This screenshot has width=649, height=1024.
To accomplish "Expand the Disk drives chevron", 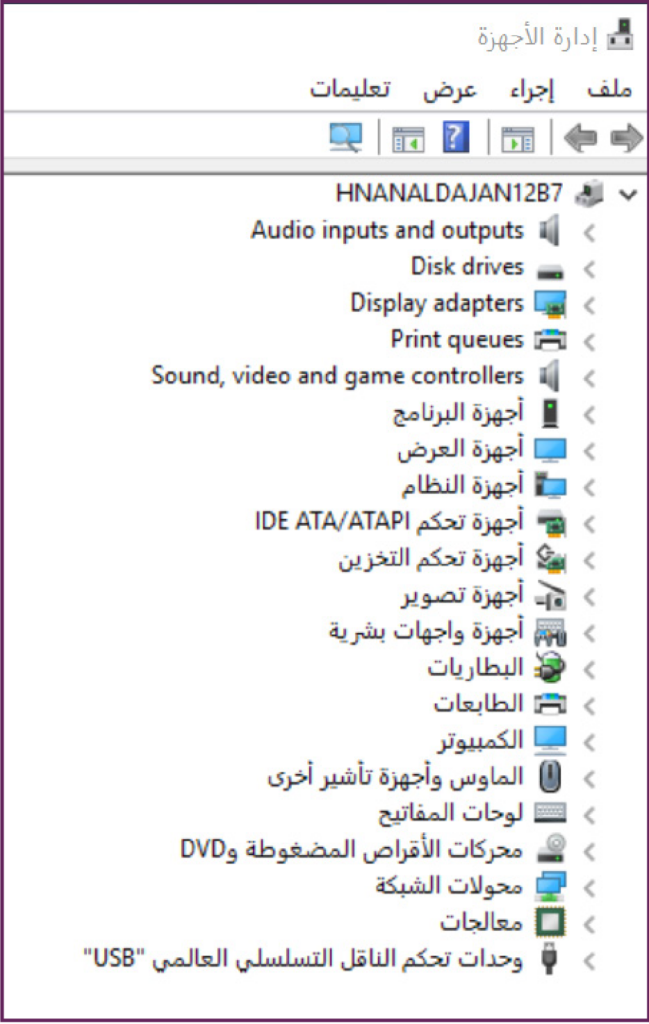I will (590, 269).
